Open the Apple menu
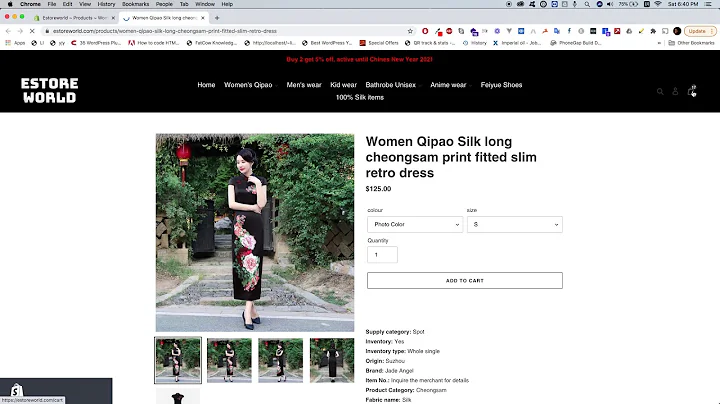This screenshot has height=404, width=720. pyautogui.click(x=10, y=4)
